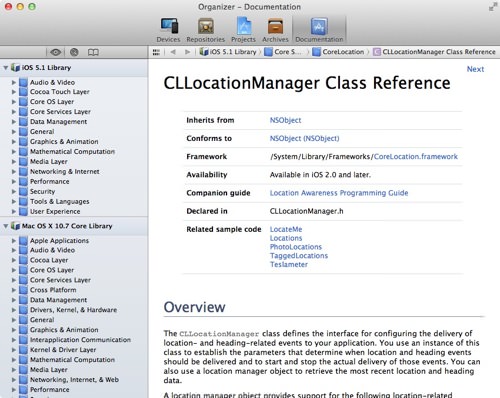The width and height of the screenshot is (500, 398).
Task: Click the Next link
Action: coord(475,69)
